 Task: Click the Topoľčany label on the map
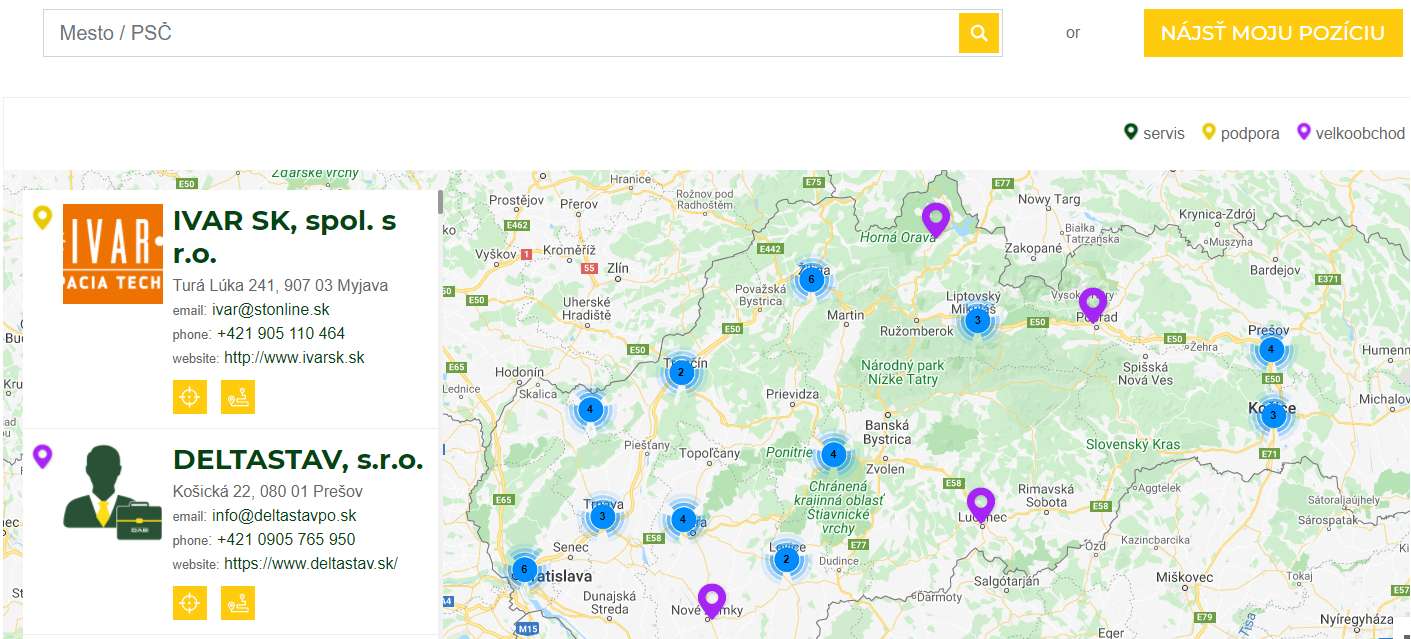(710, 453)
